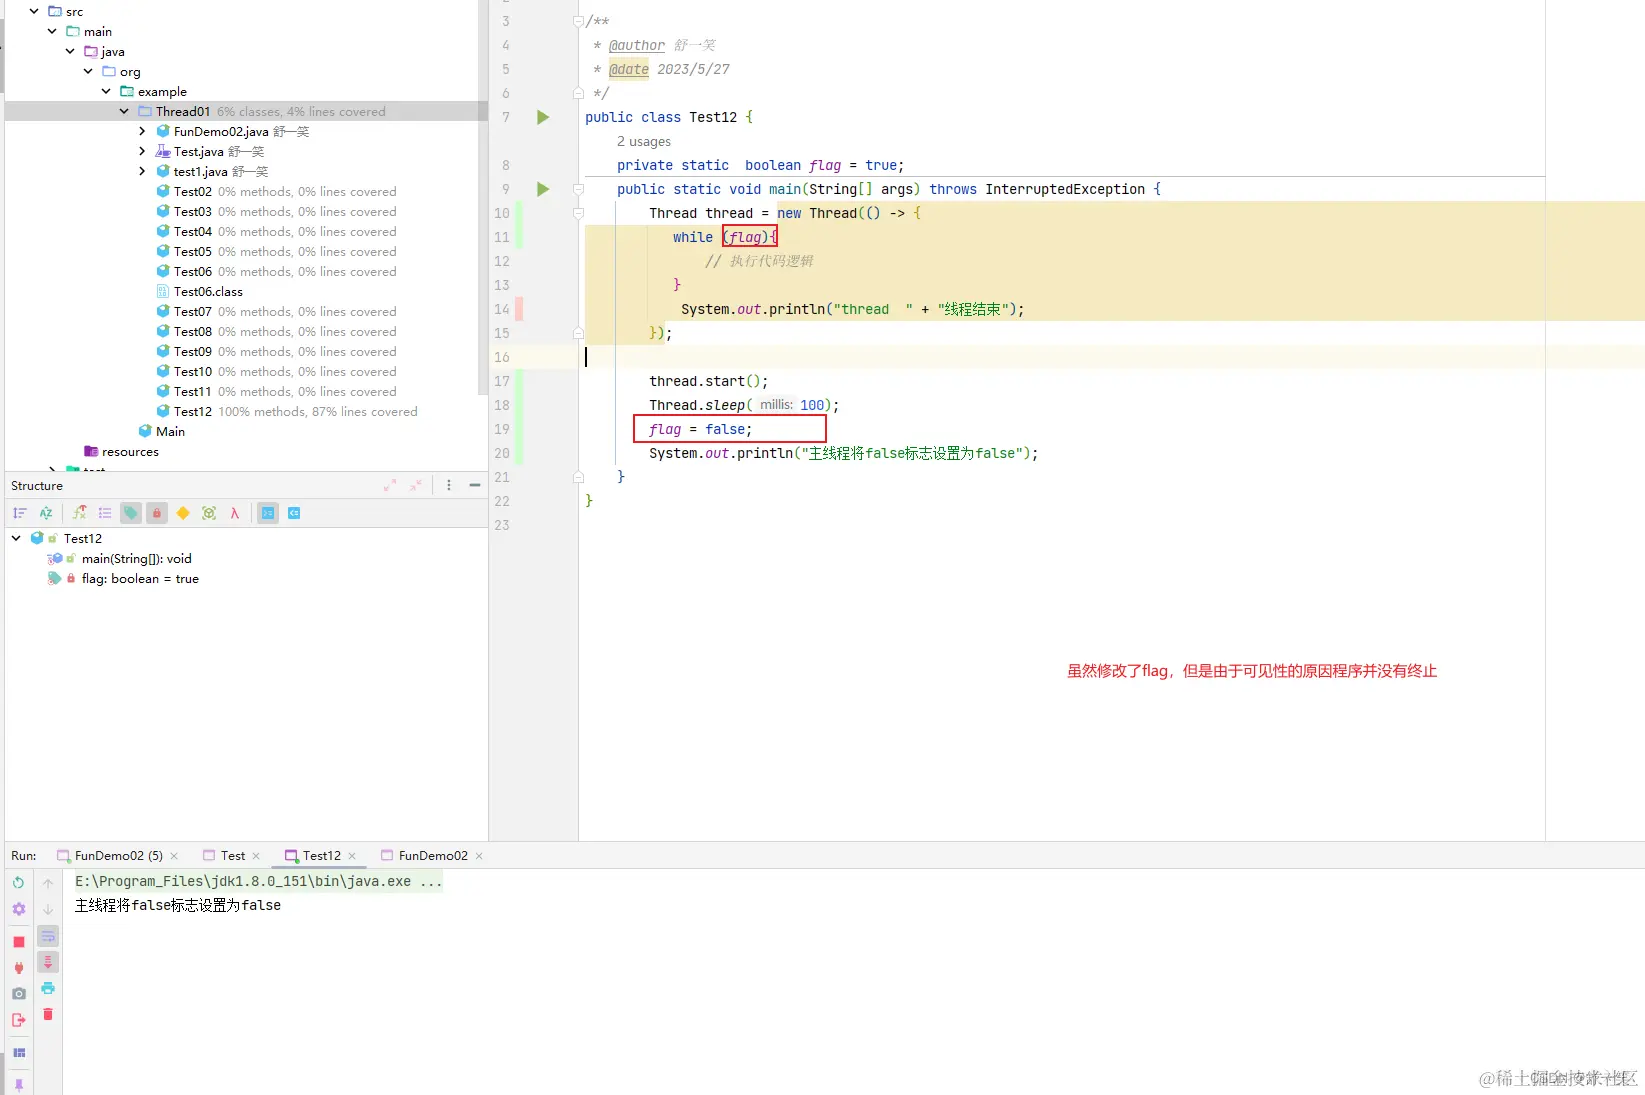1645x1095 pixels.
Task: Click the exit icon in Run panel
Action: 18,1020
